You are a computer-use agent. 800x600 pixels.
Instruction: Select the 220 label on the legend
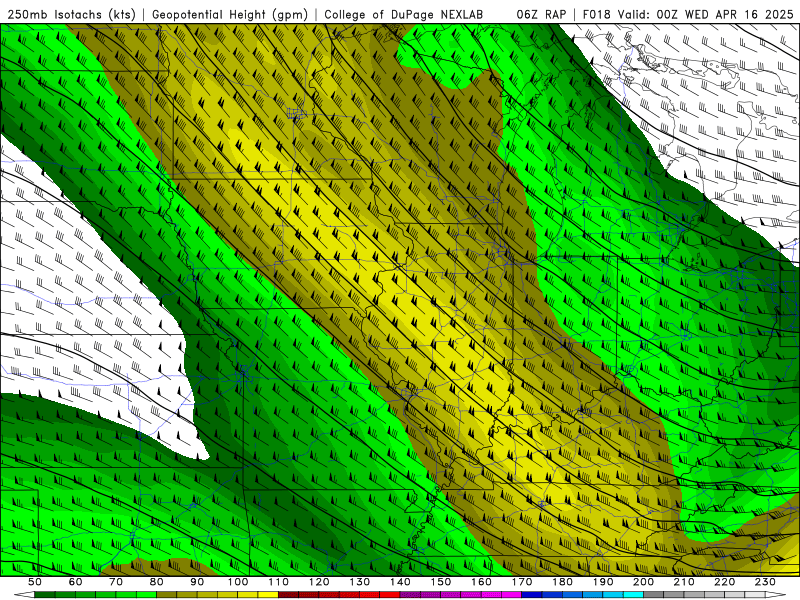click(x=724, y=582)
